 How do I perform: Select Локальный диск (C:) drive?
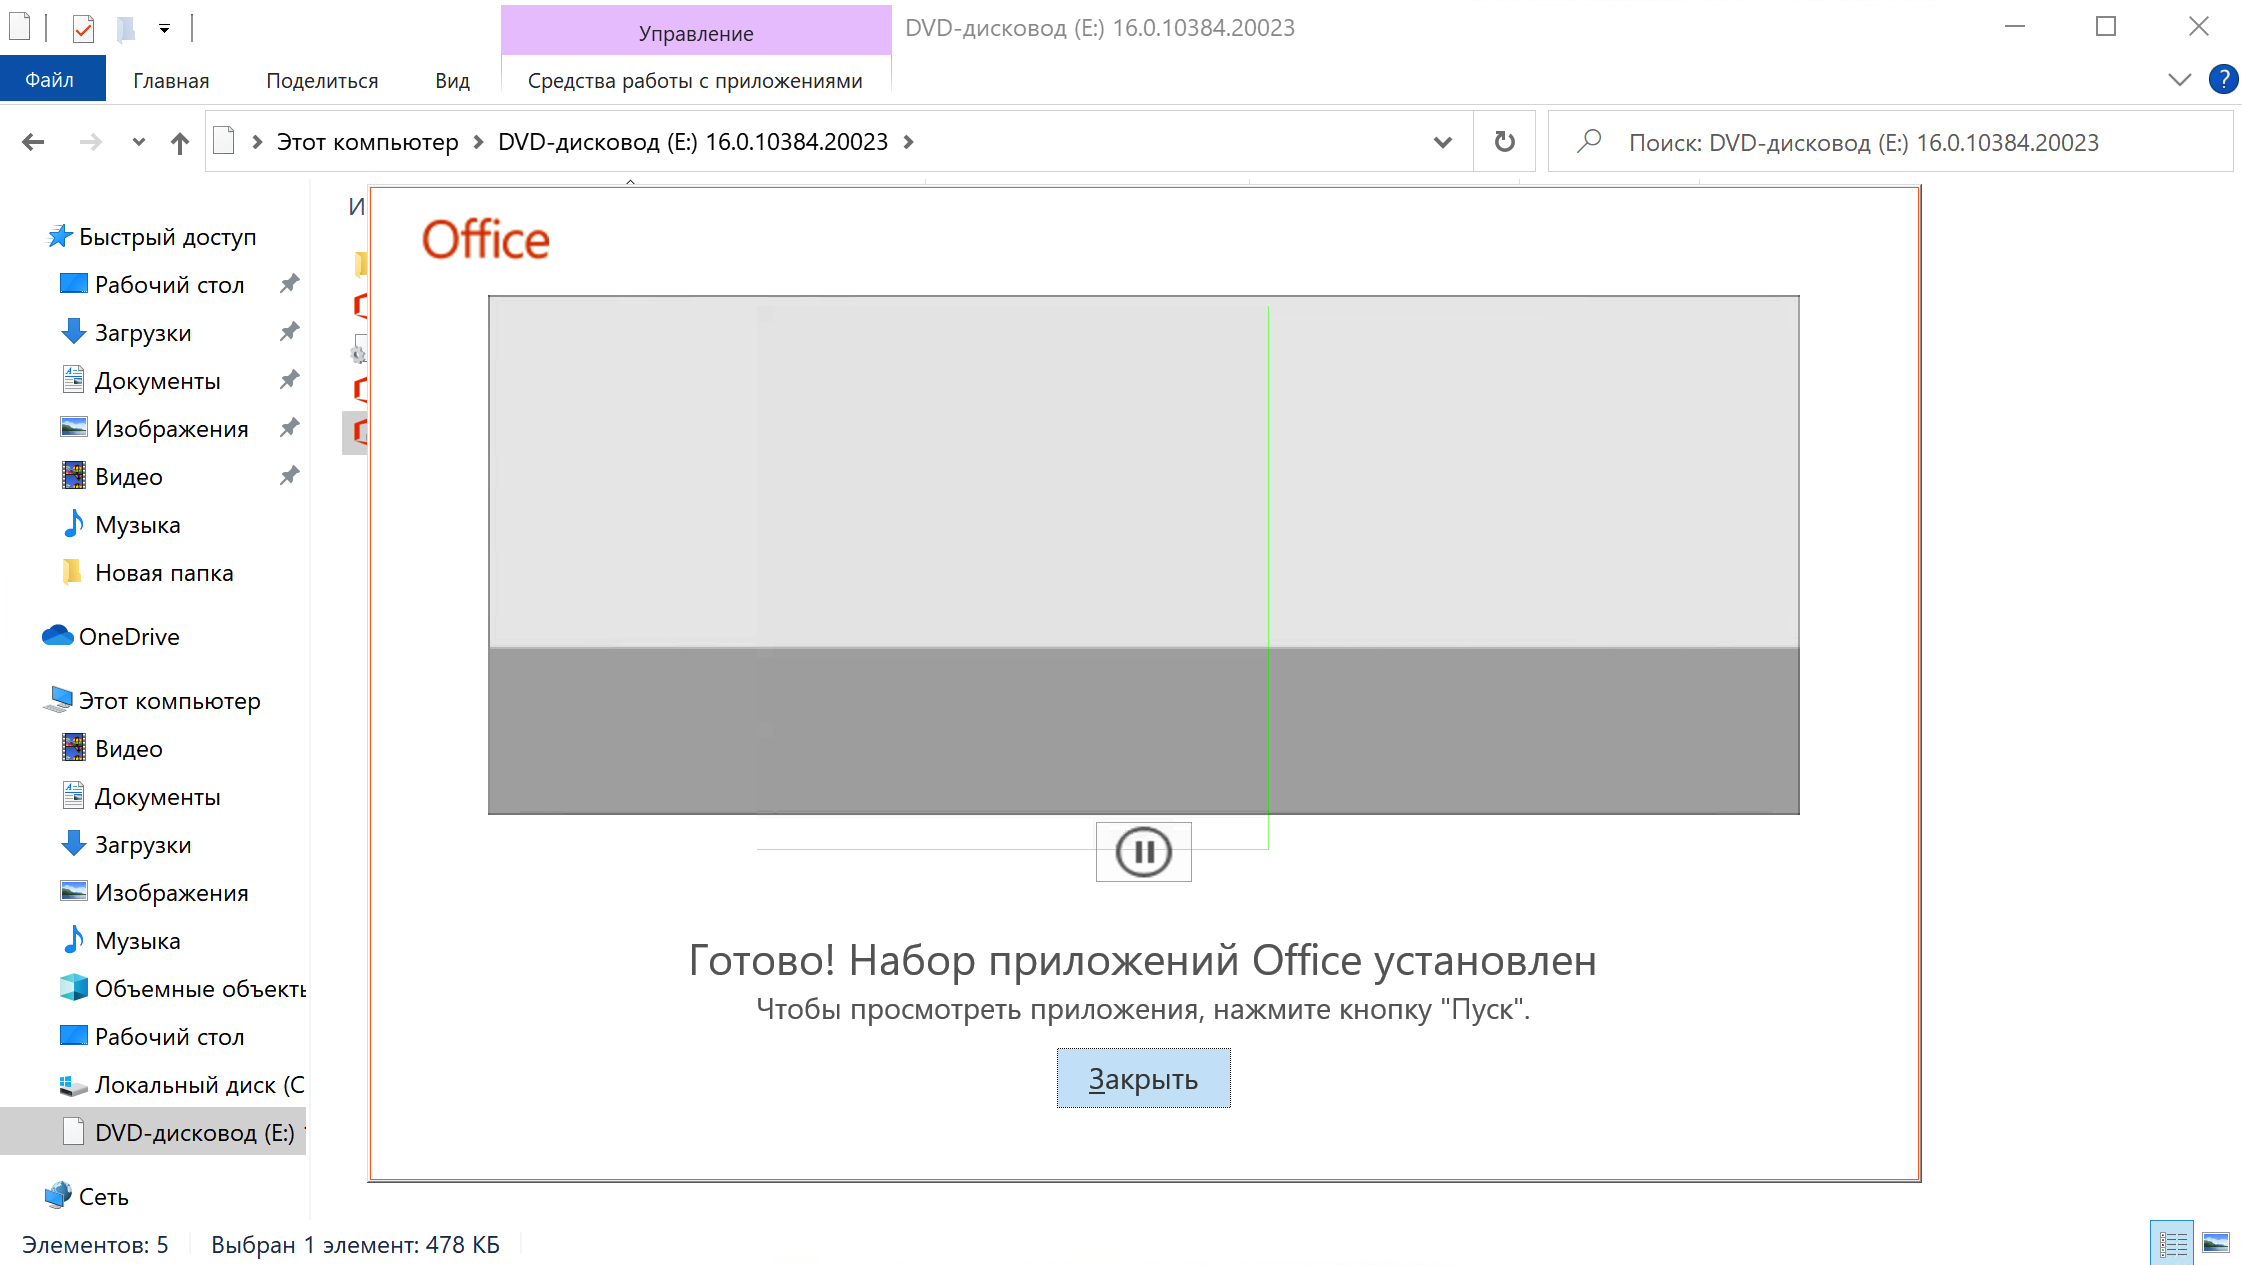coord(199,1085)
